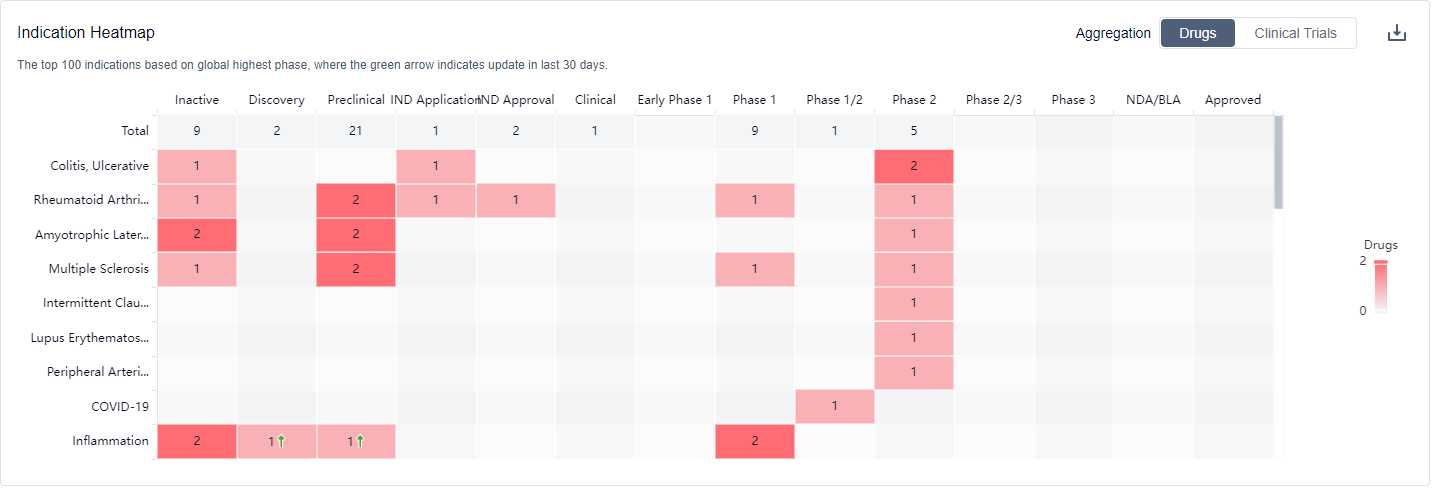Click the Total Preclinical count 21

coord(356,131)
